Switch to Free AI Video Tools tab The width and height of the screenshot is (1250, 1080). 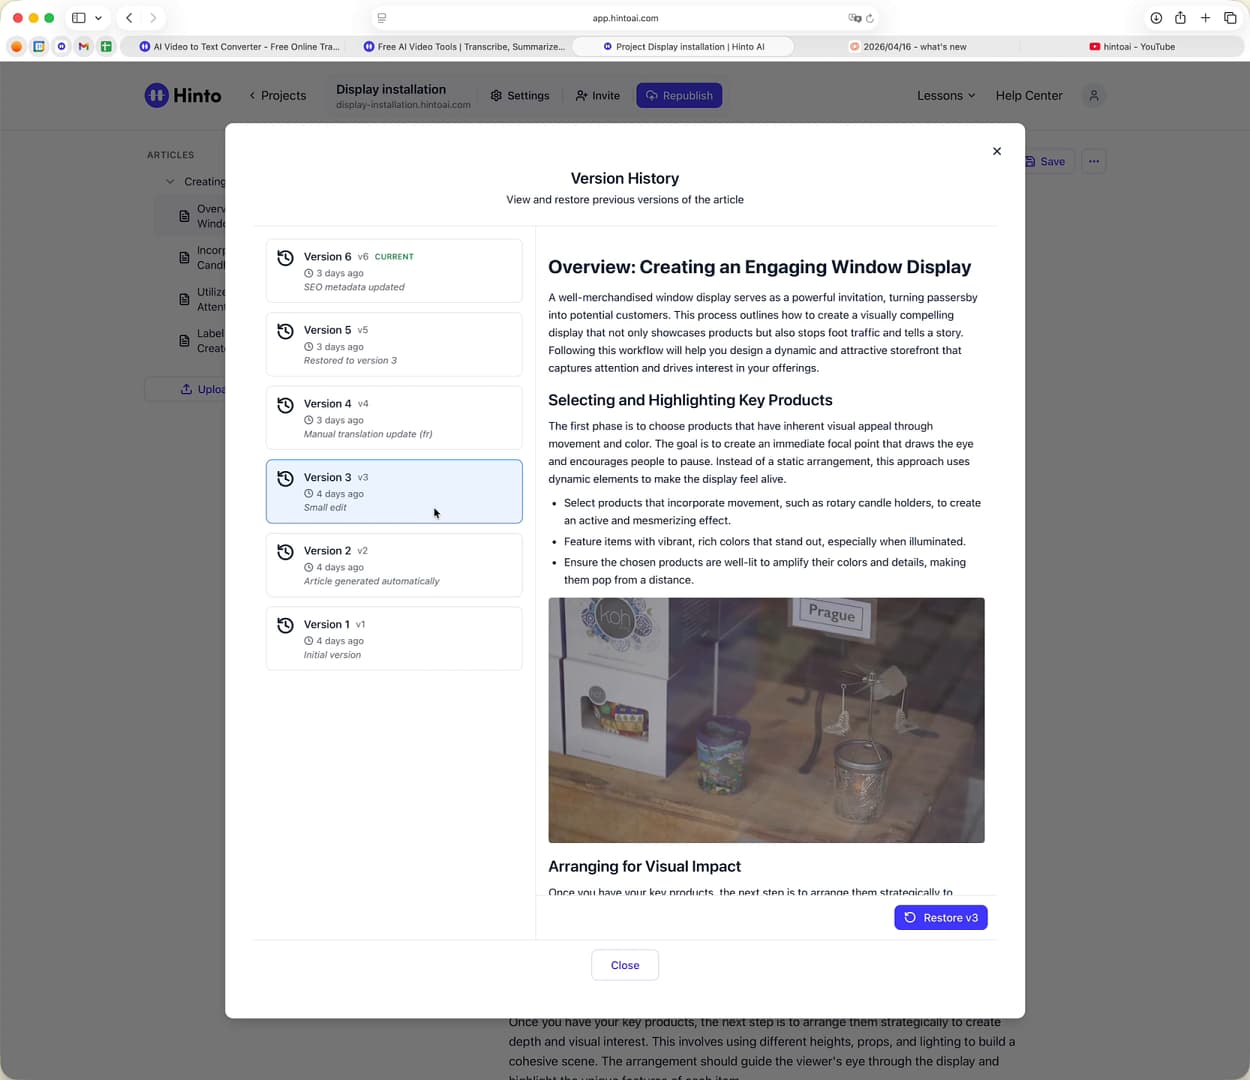464,46
